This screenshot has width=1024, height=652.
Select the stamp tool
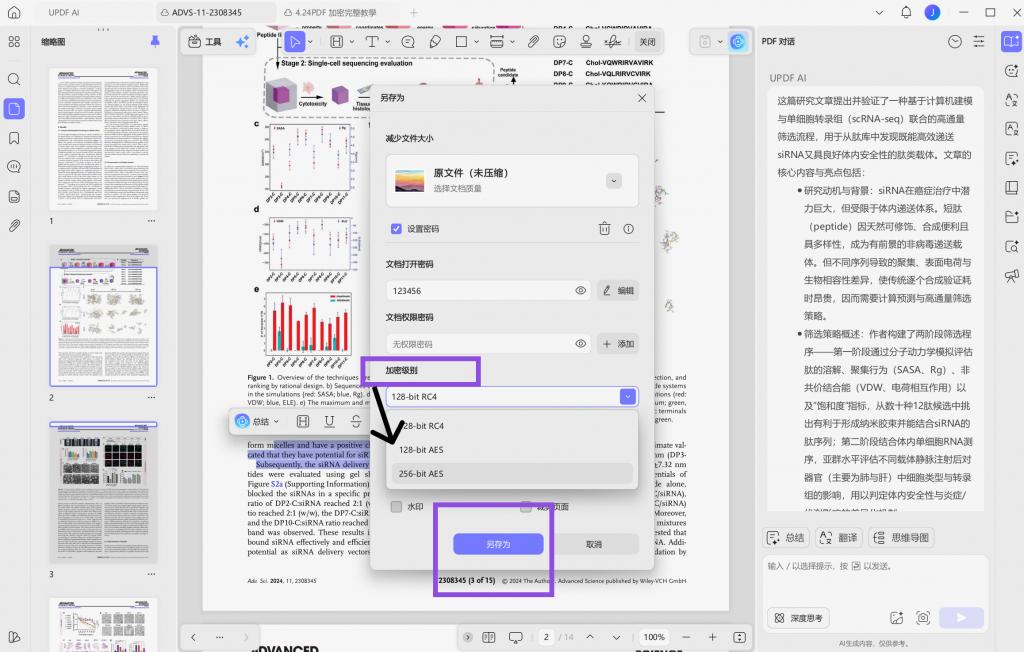[586, 42]
